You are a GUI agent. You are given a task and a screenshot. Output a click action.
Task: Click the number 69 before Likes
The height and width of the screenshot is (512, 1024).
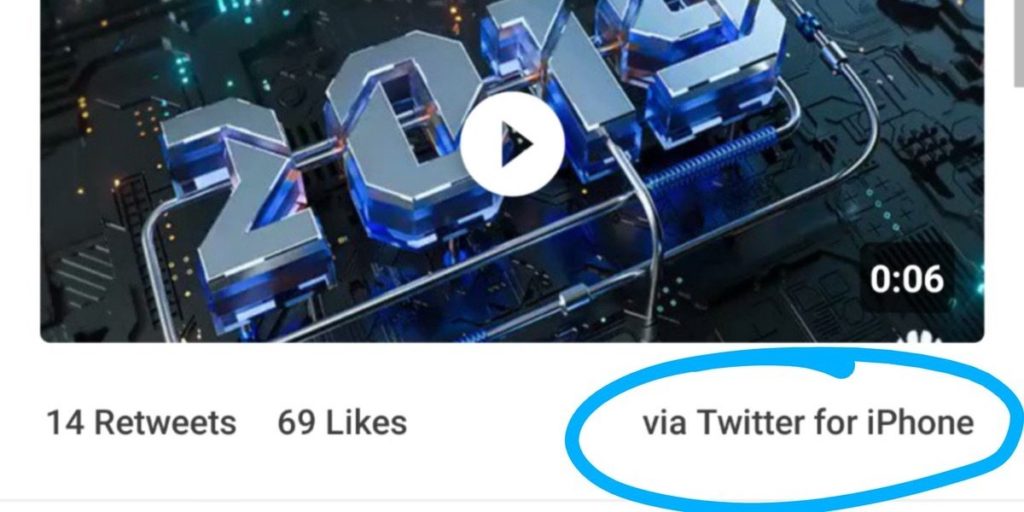(296, 423)
